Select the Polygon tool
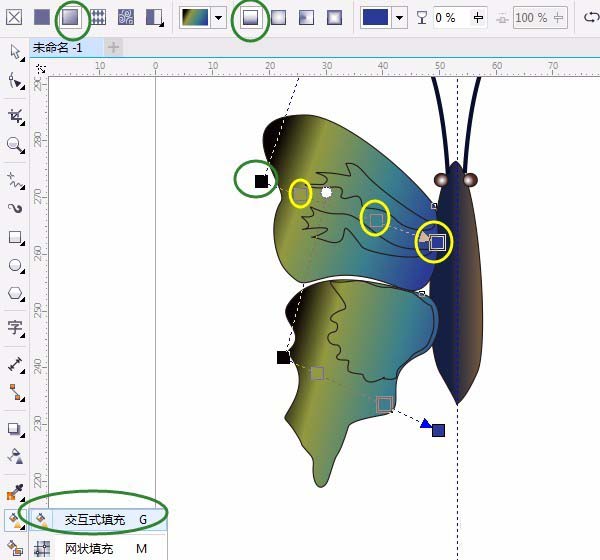This screenshot has width=600, height=560. pyautogui.click(x=15, y=294)
